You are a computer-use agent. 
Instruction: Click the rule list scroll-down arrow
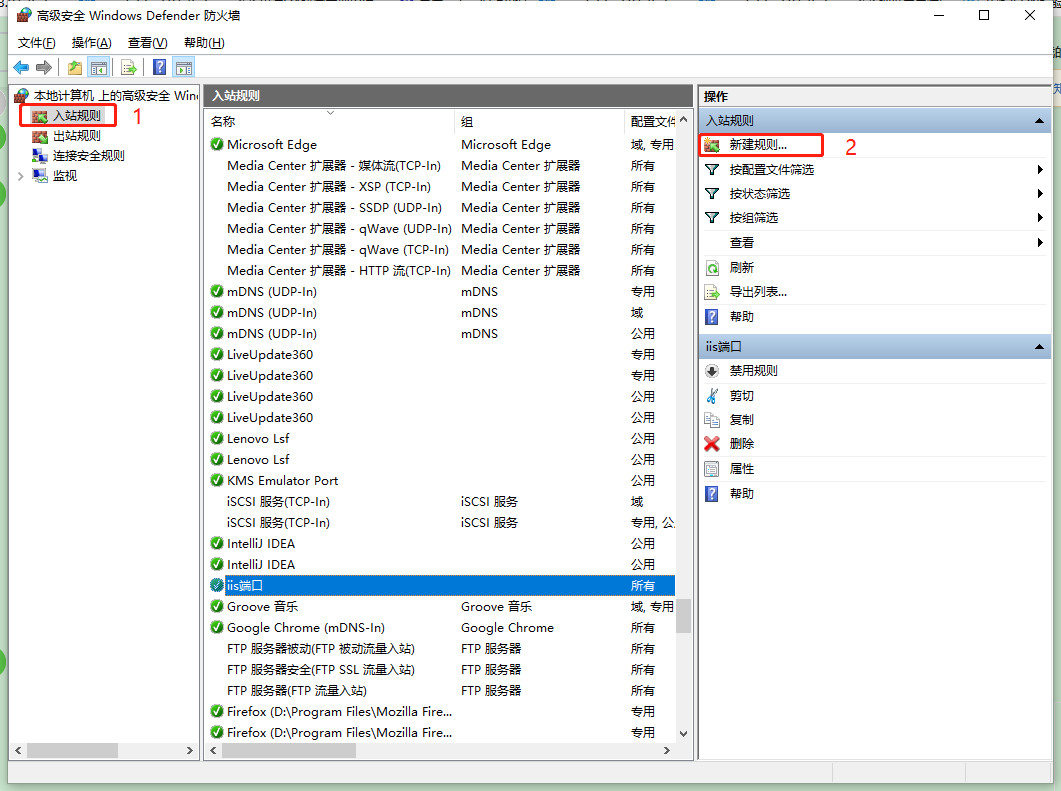pyautogui.click(x=683, y=733)
